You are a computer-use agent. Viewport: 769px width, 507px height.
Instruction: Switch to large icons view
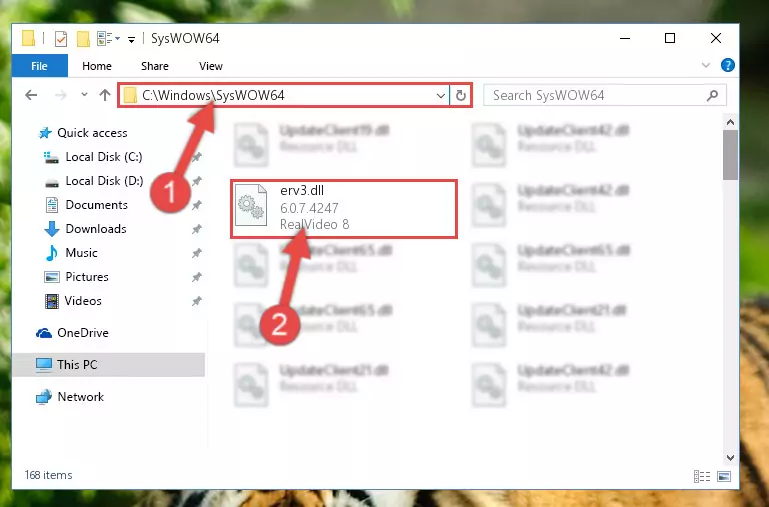click(724, 476)
